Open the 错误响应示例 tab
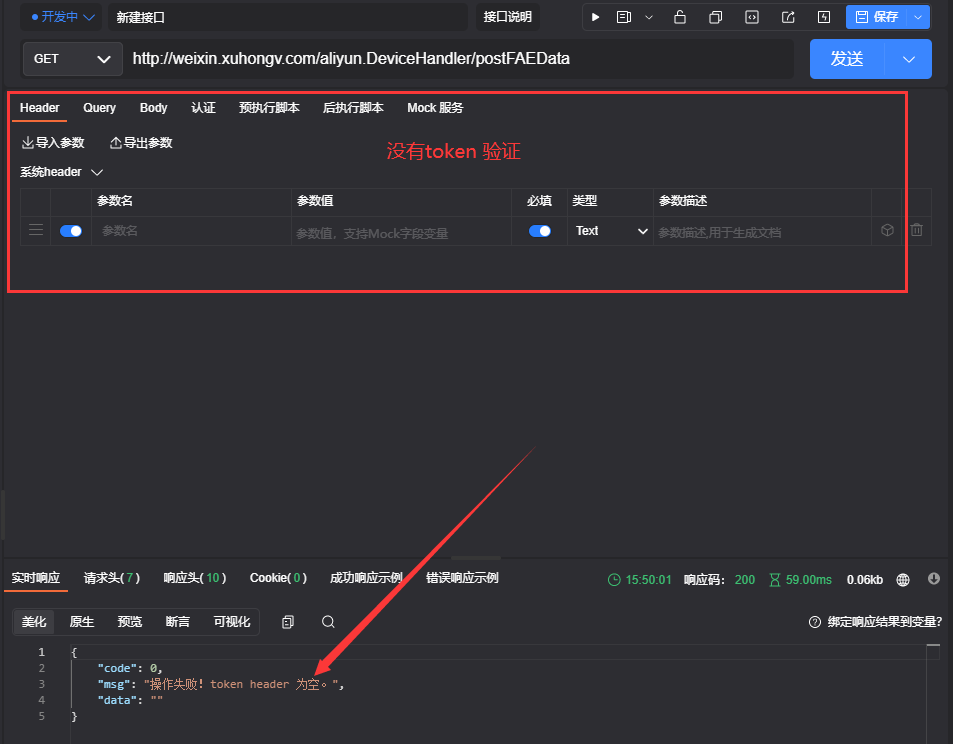This screenshot has width=953, height=744. tap(461, 577)
